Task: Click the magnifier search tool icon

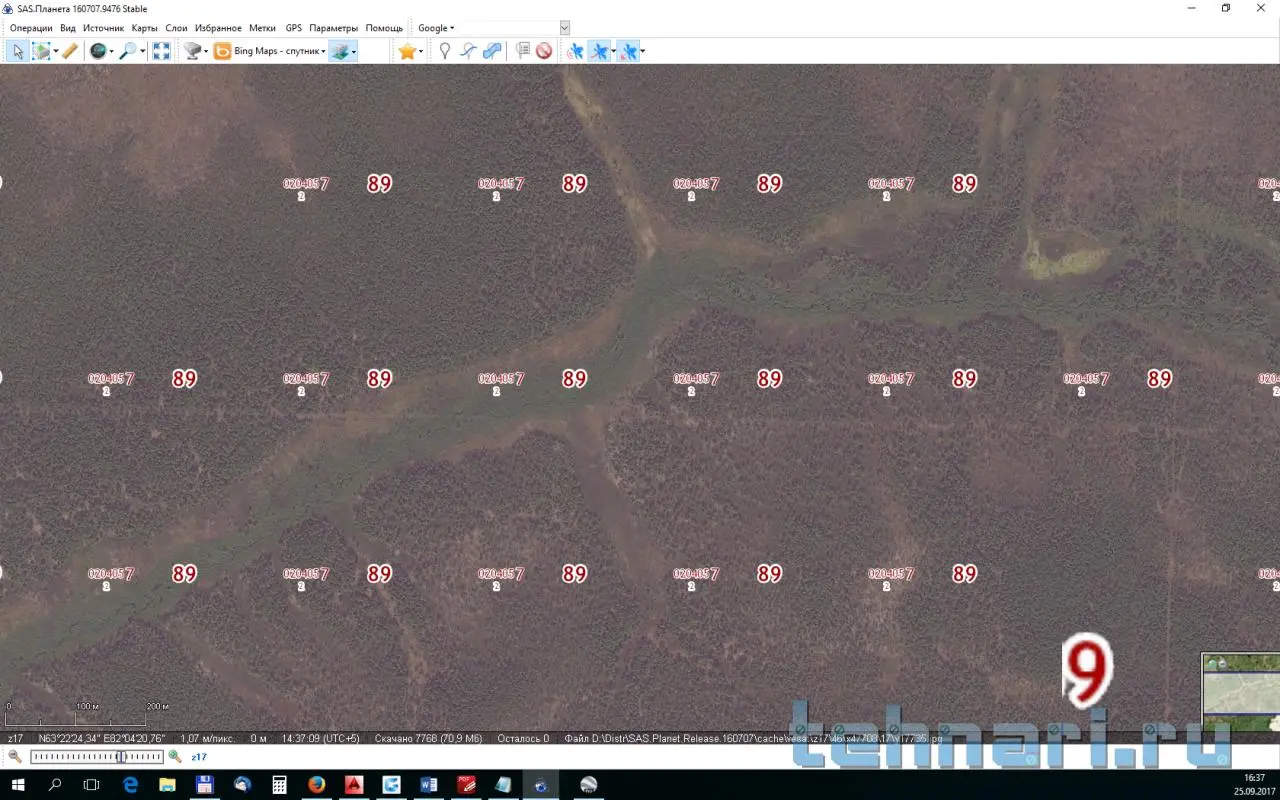Action: pos(127,51)
